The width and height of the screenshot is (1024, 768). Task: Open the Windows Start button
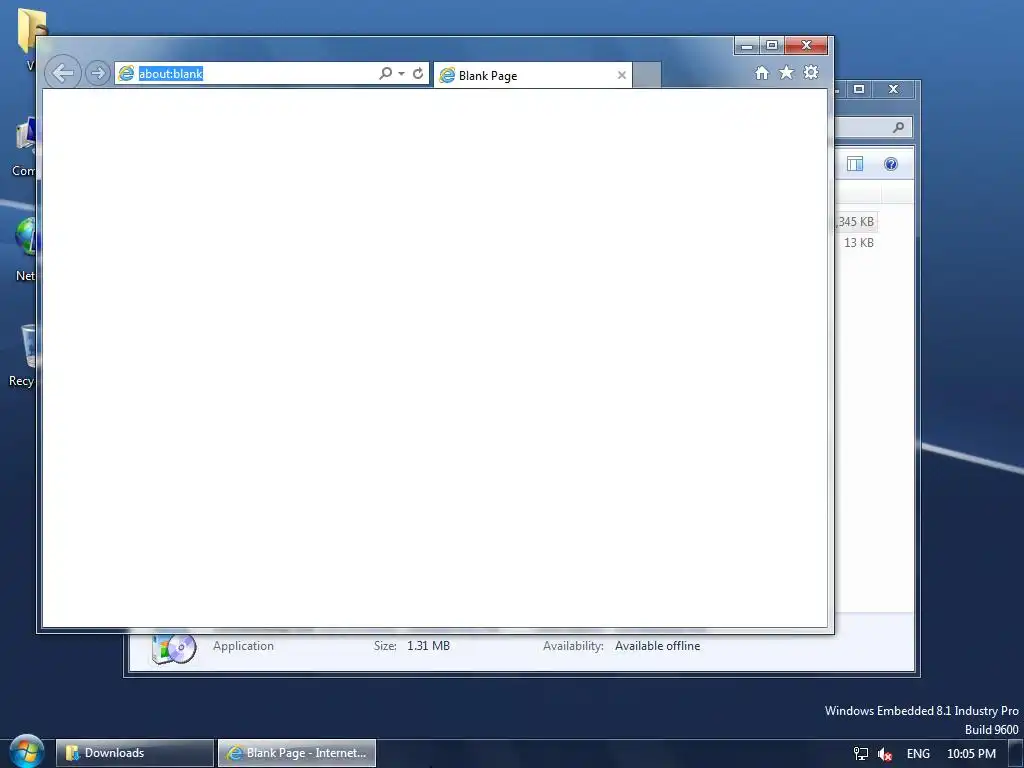click(27, 752)
